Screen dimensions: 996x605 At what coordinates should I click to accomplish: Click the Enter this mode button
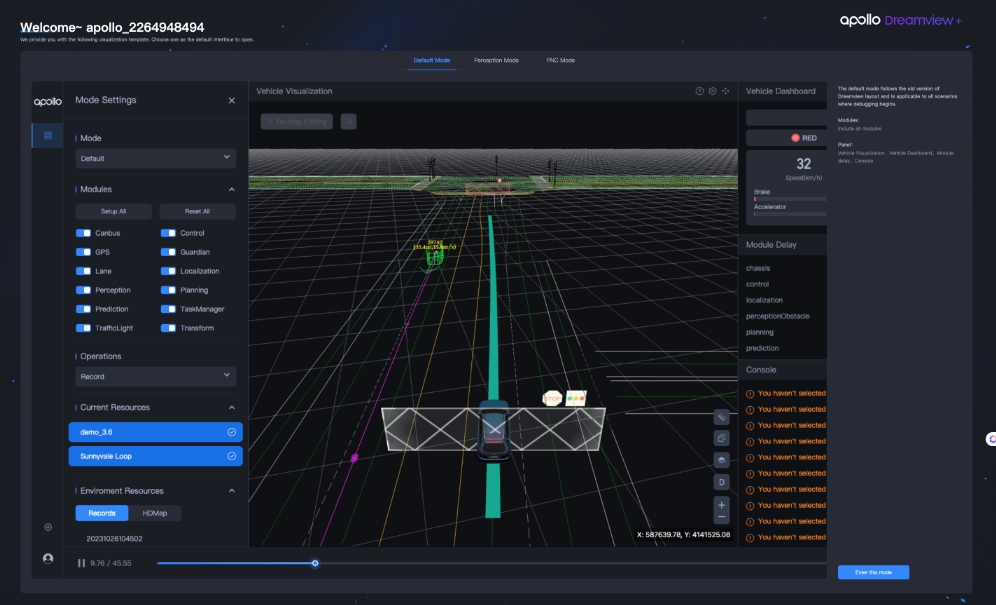tap(873, 573)
